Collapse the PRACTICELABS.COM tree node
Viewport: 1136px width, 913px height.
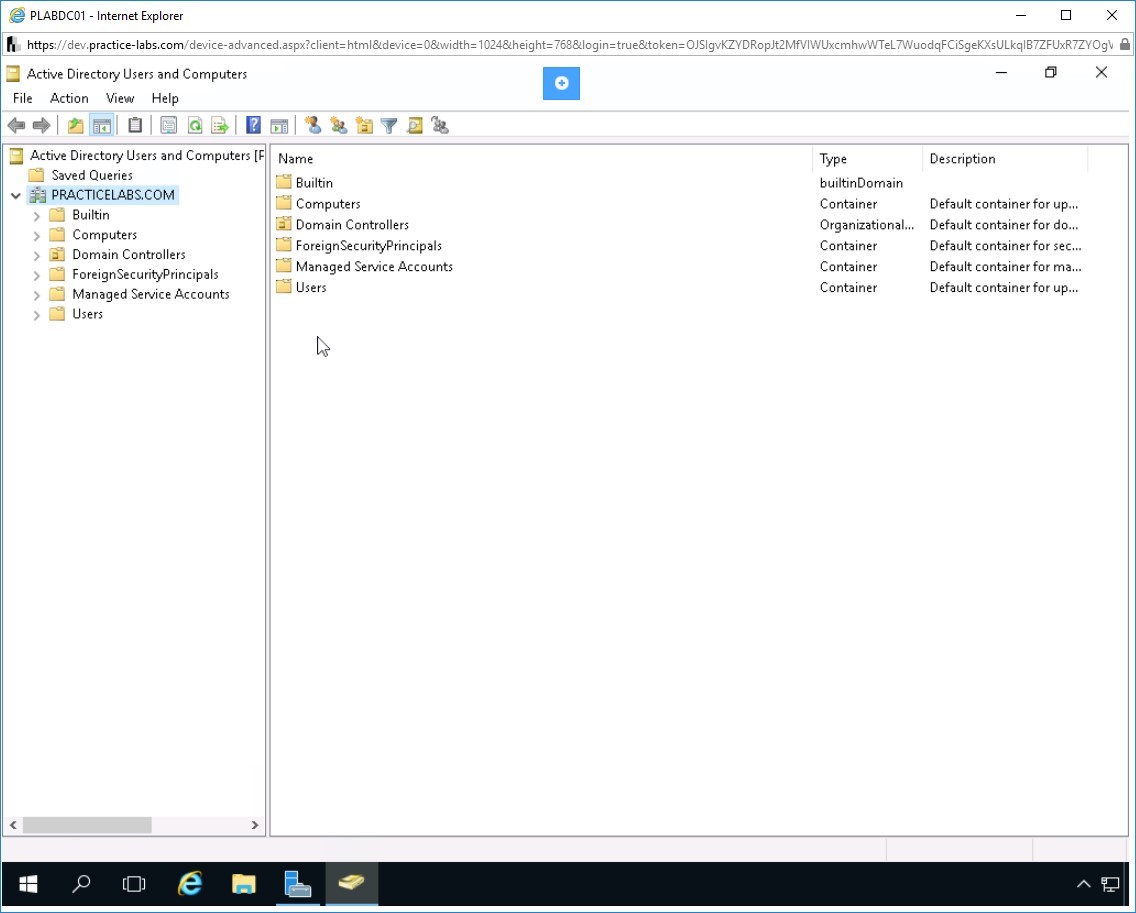click(x=15, y=195)
